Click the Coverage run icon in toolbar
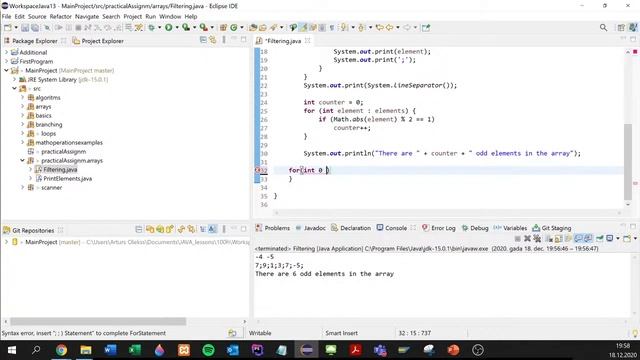The width and height of the screenshot is (640, 360). click(x=186, y=27)
